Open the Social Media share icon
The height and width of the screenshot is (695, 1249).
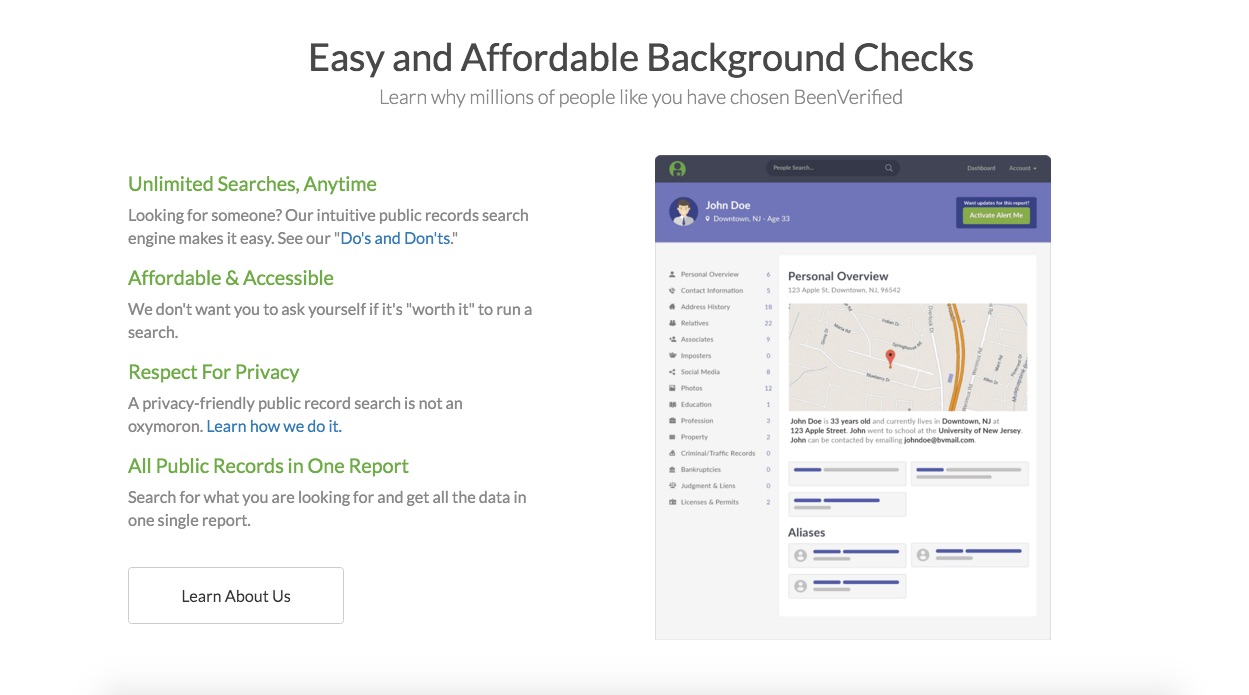coord(670,372)
